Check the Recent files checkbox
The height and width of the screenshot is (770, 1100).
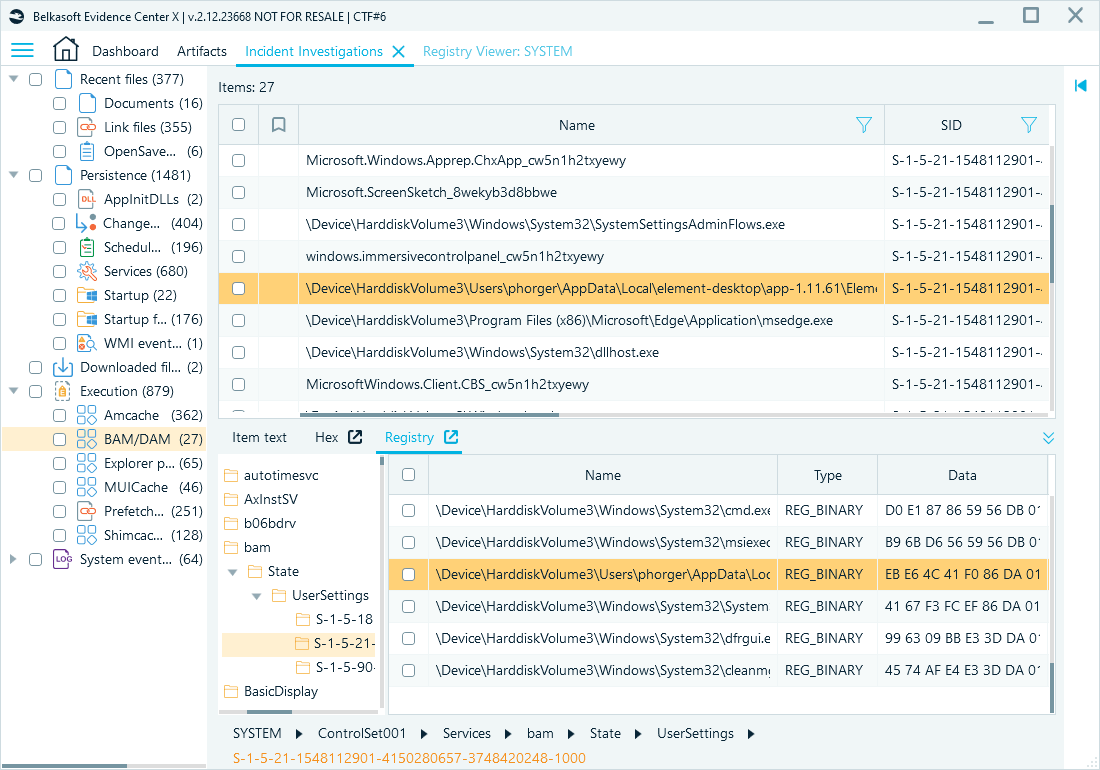point(36,79)
